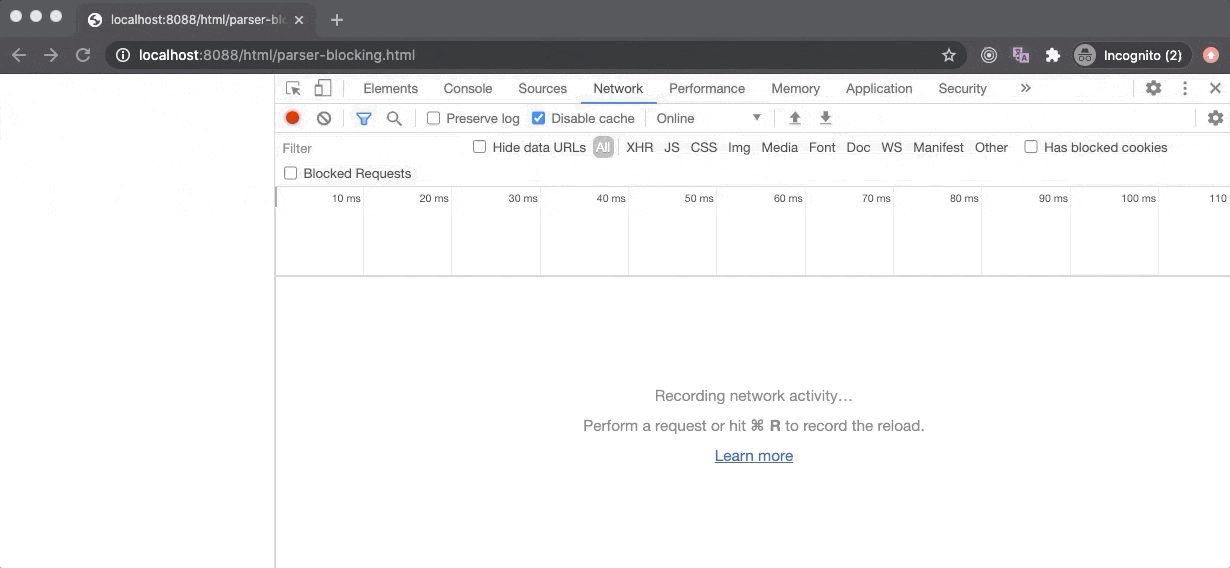The image size is (1230, 568).
Task: Open Network settings gear icon
Action: pyautogui.click(x=1215, y=118)
